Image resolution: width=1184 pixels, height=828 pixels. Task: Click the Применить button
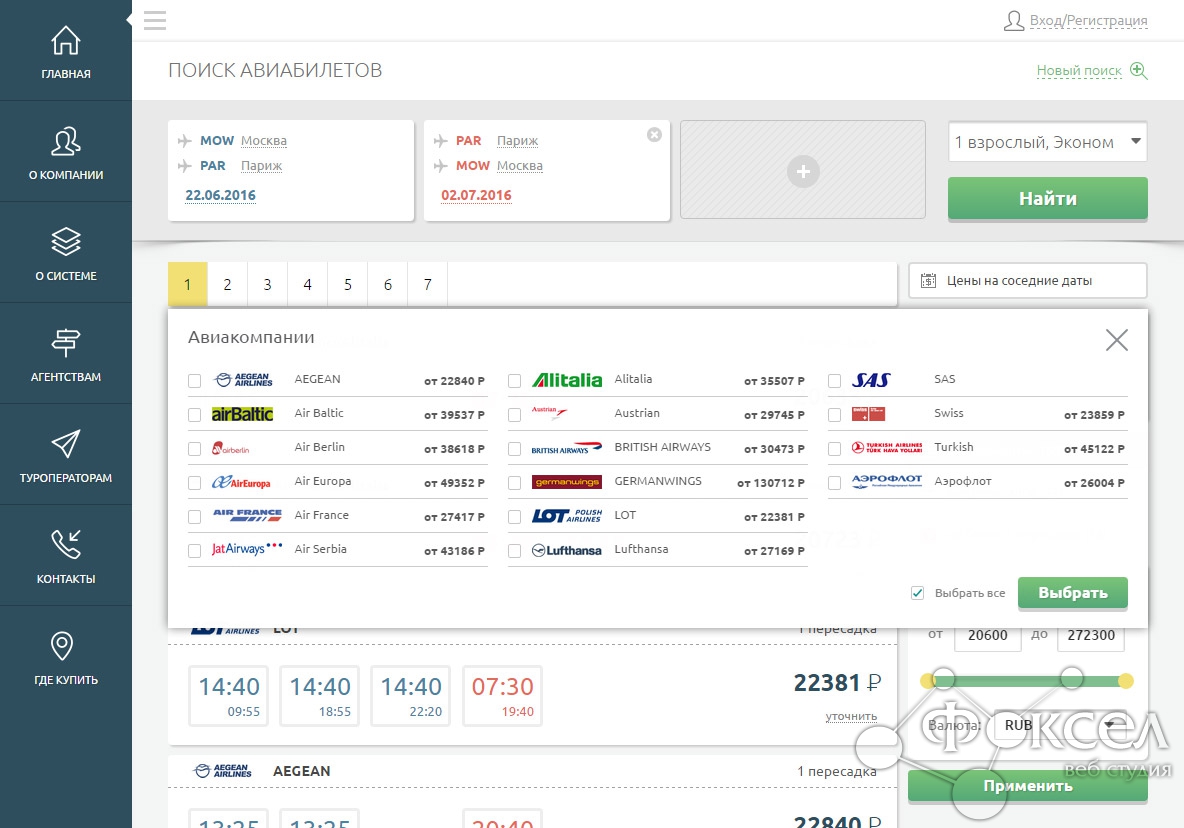(1028, 786)
